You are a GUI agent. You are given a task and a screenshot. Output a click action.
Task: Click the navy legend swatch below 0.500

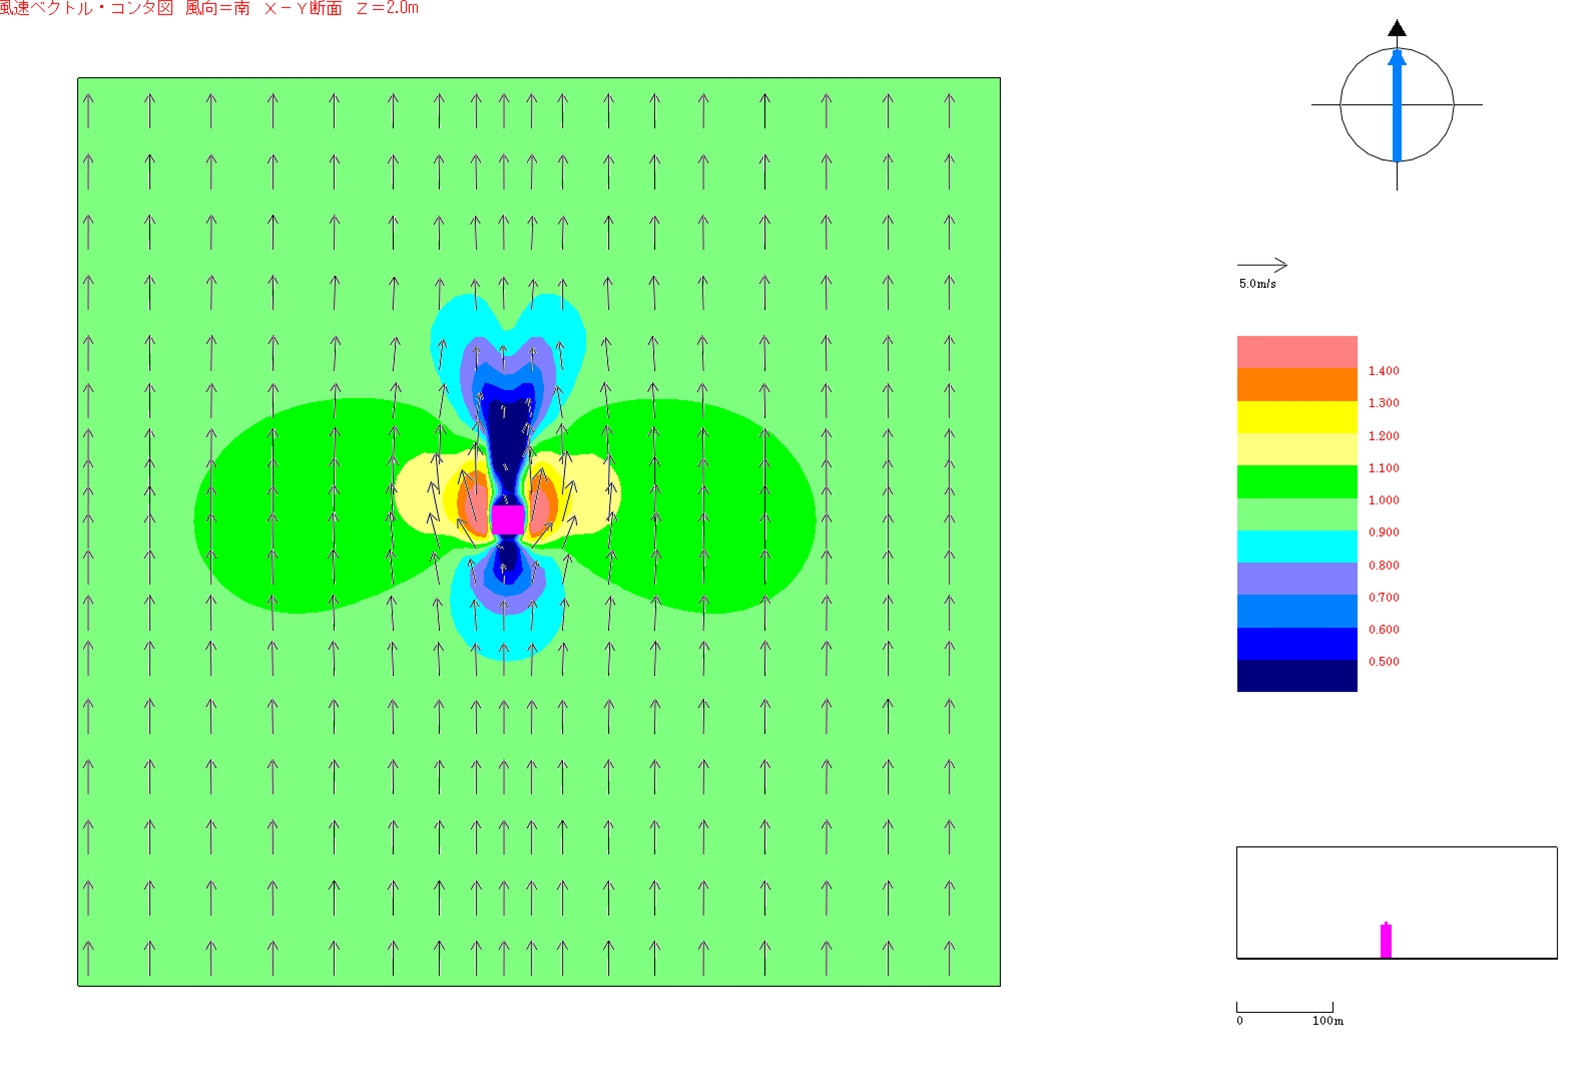click(x=1296, y=675)
